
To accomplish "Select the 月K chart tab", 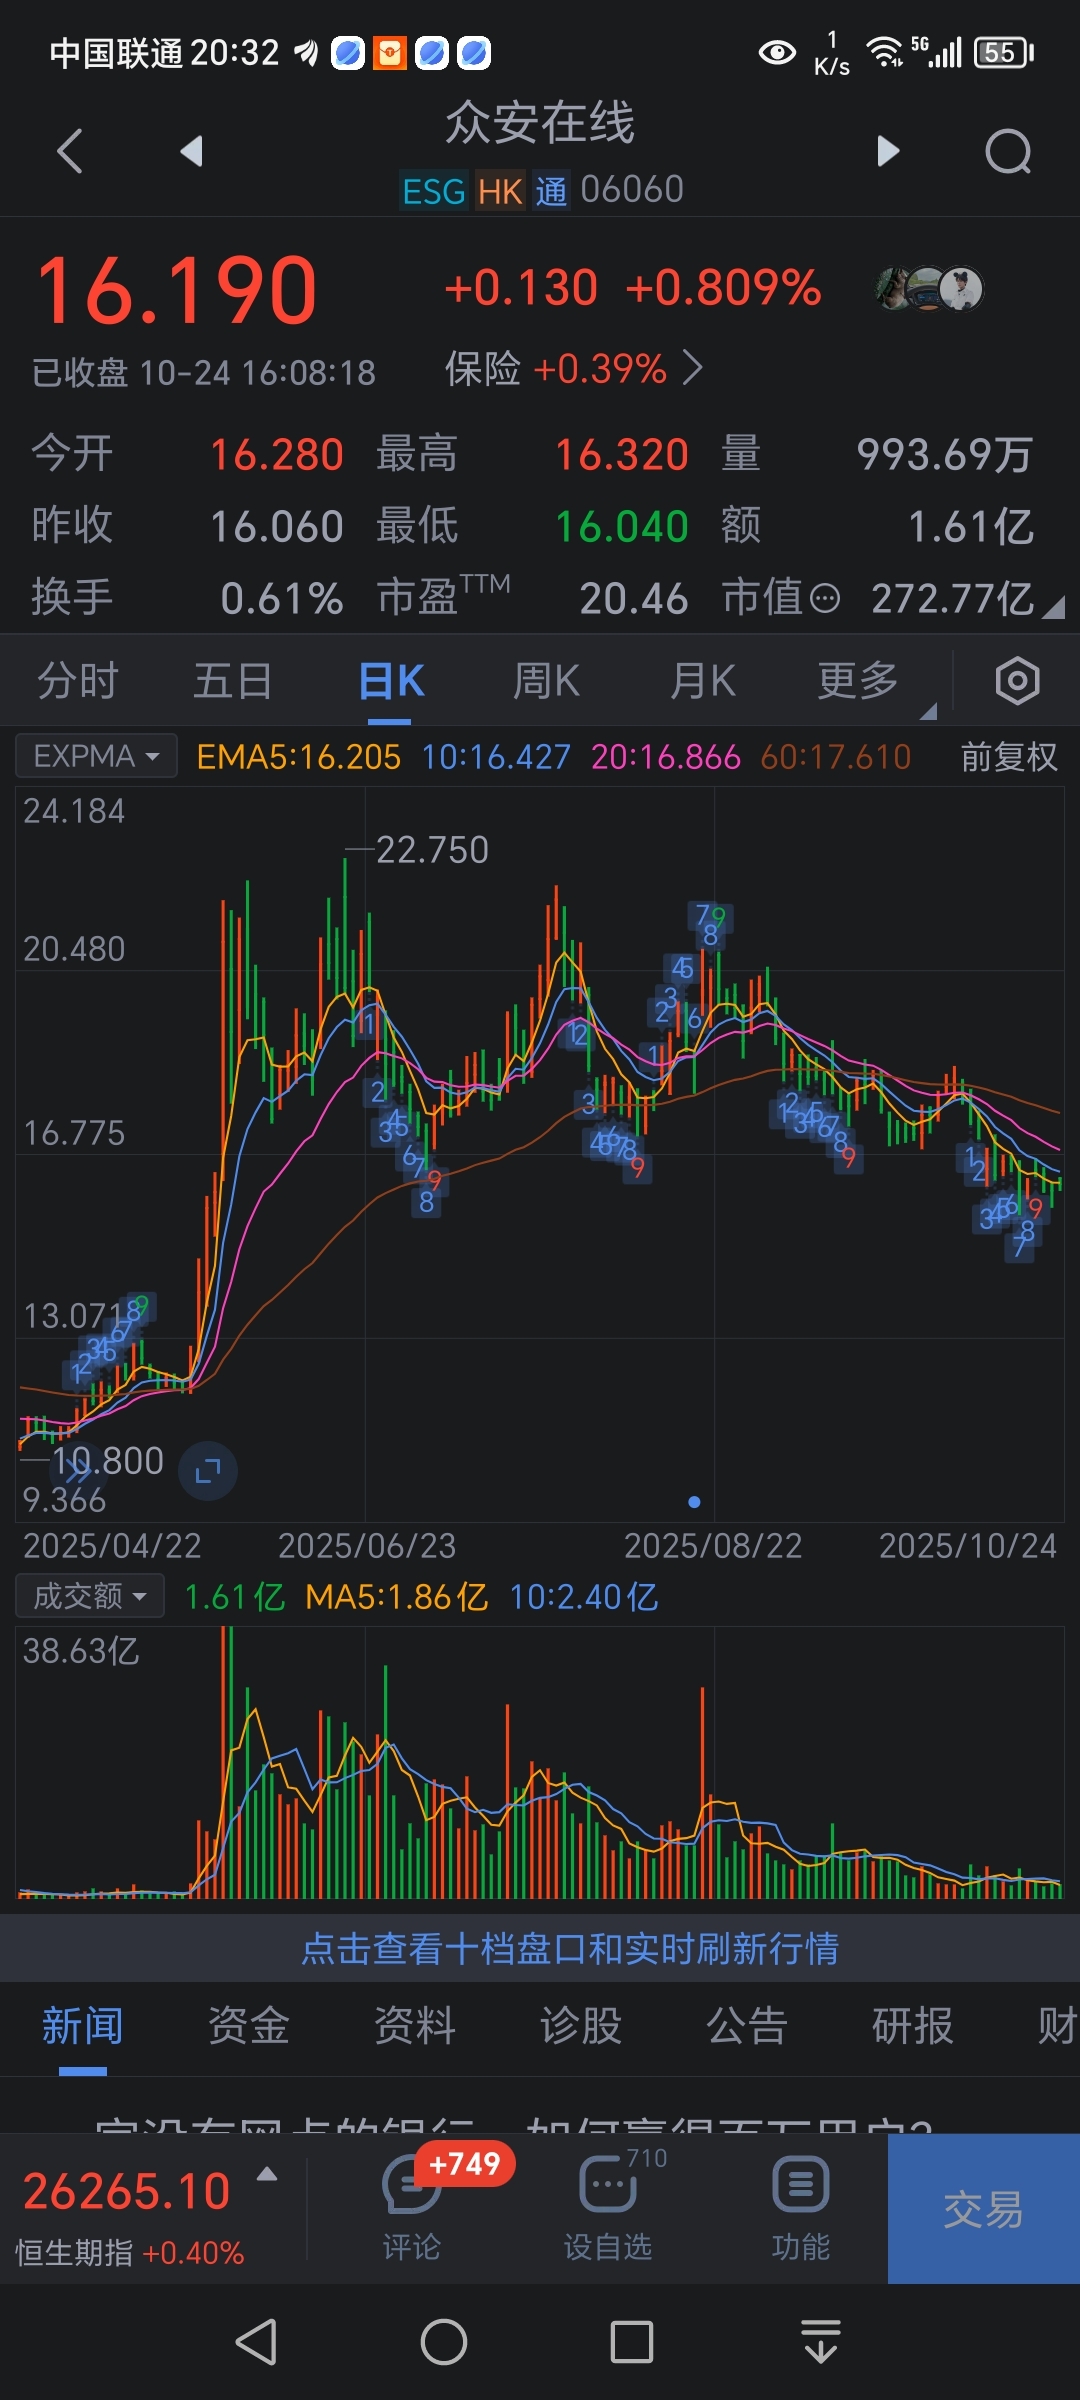I will [x=703, y=681].
